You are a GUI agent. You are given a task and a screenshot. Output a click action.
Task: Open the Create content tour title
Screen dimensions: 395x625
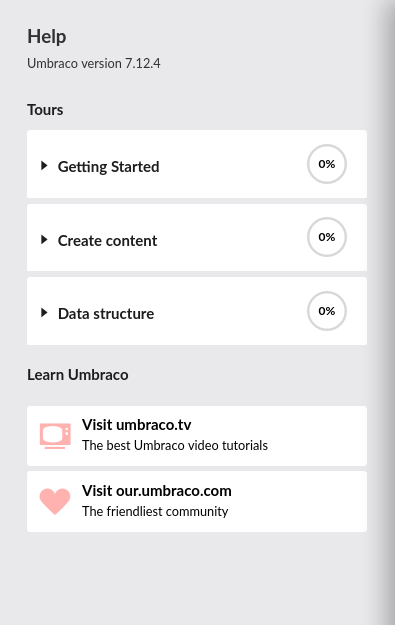click(x=107, y=240)
